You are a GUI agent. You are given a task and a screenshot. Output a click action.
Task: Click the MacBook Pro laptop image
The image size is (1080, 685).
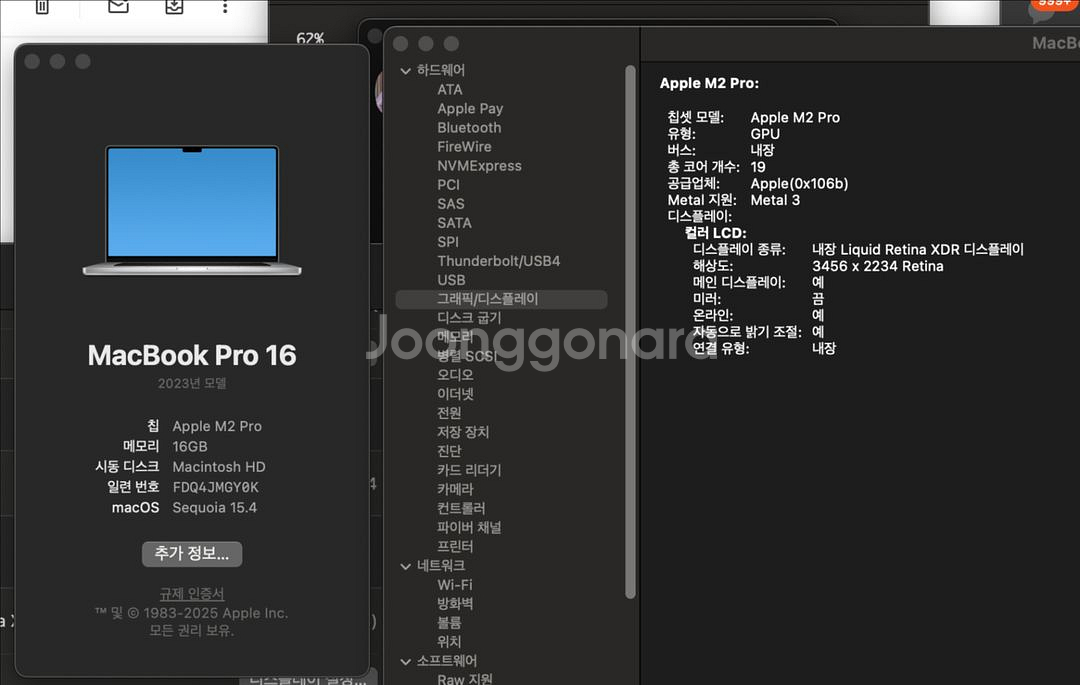click(192, 210)
